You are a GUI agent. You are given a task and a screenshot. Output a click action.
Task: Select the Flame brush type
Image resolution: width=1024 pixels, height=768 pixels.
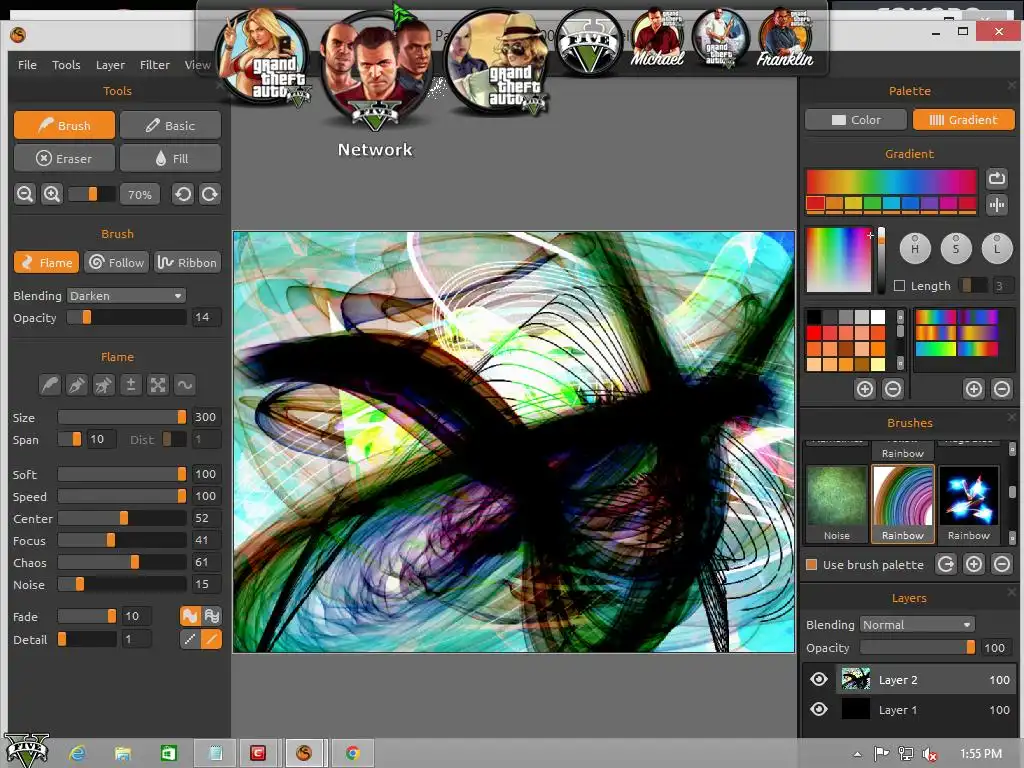(46, 263)
